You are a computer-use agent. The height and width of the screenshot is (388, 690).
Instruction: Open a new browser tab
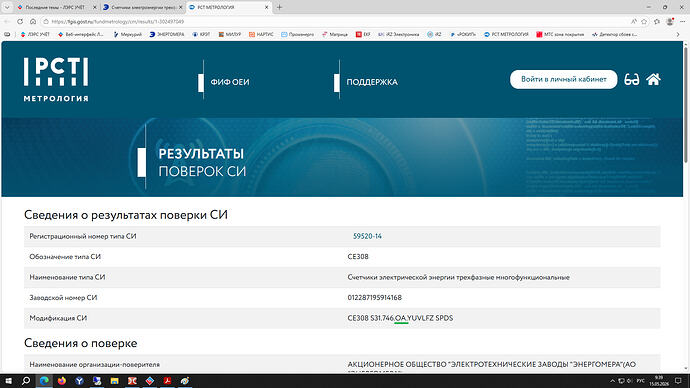[x=279, y=7]
